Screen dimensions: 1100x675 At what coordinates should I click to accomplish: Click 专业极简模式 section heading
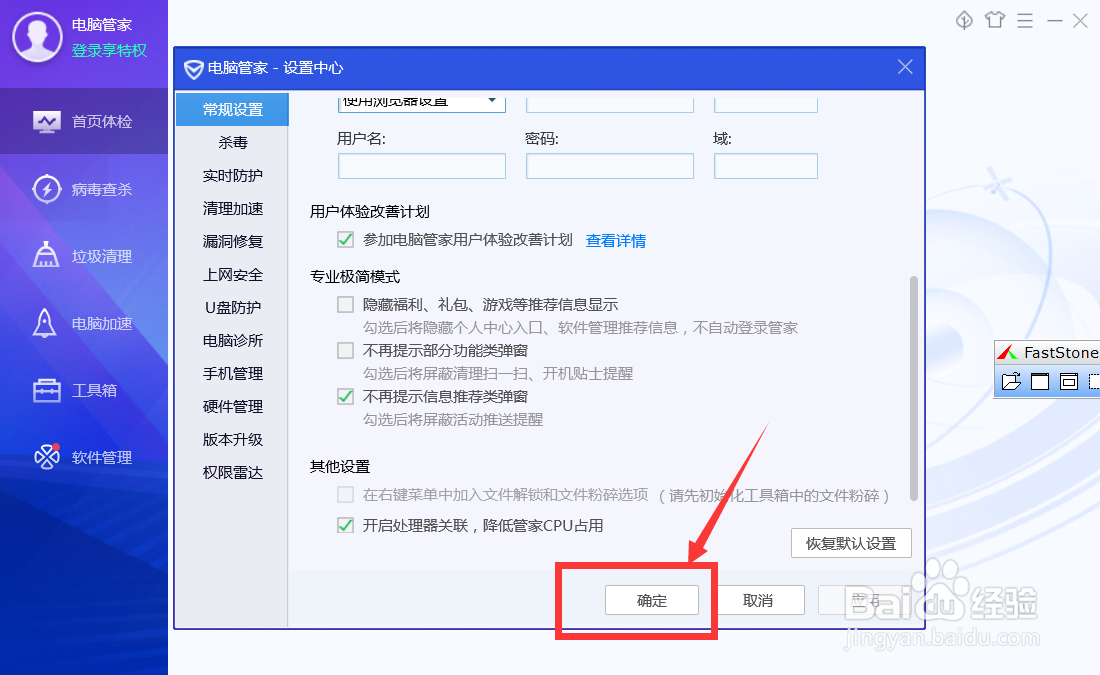355,276
